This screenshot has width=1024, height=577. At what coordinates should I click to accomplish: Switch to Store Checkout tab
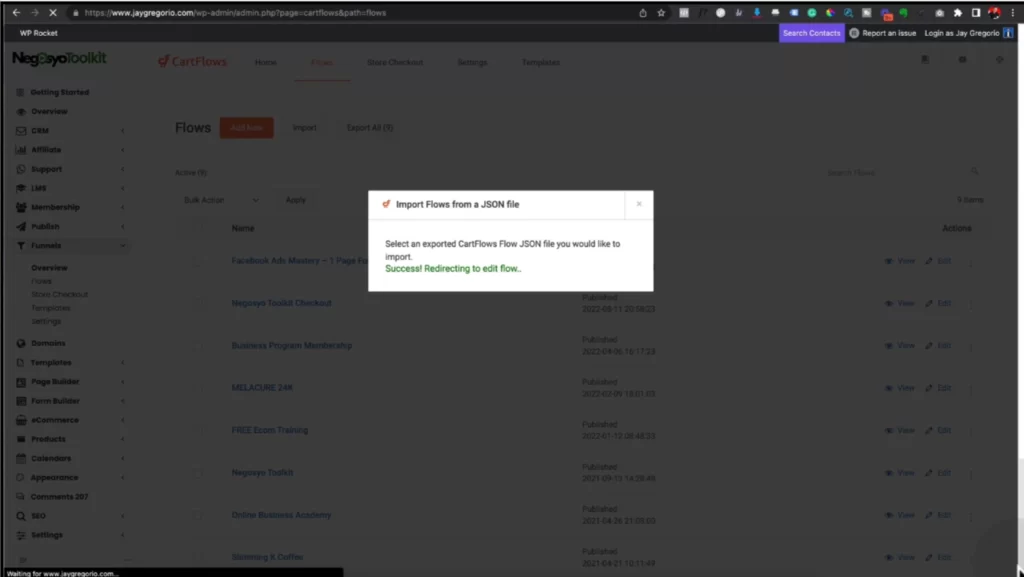pos(394,62)
